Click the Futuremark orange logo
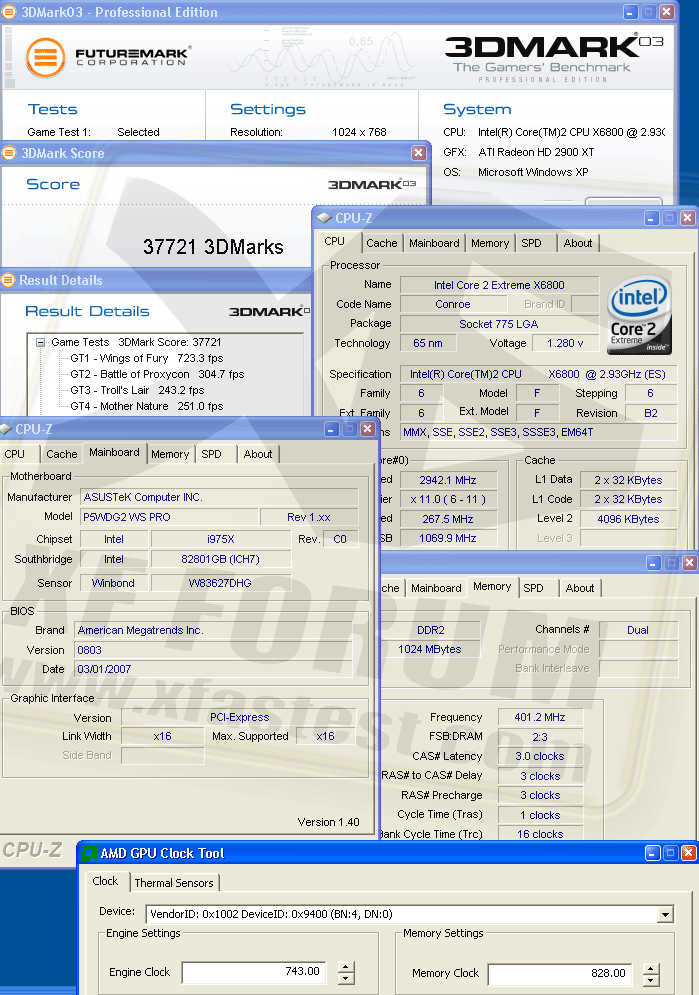Screen dimensions: 699x995 tap(45, 58)
